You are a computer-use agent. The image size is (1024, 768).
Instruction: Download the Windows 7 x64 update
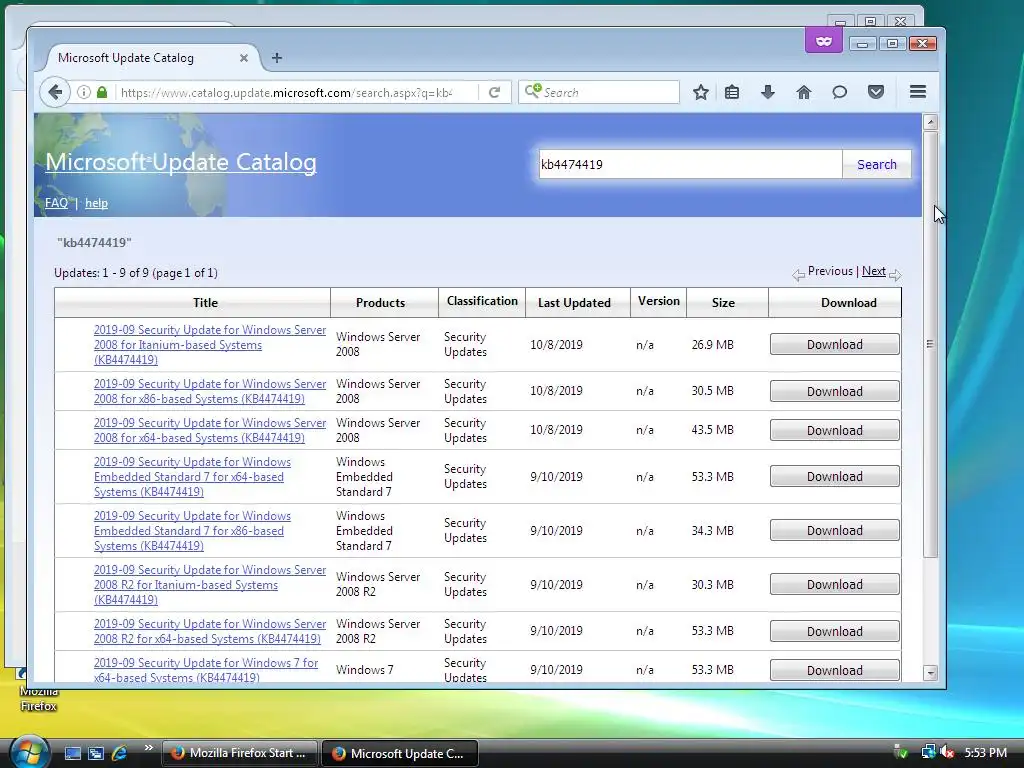[835, 670]
